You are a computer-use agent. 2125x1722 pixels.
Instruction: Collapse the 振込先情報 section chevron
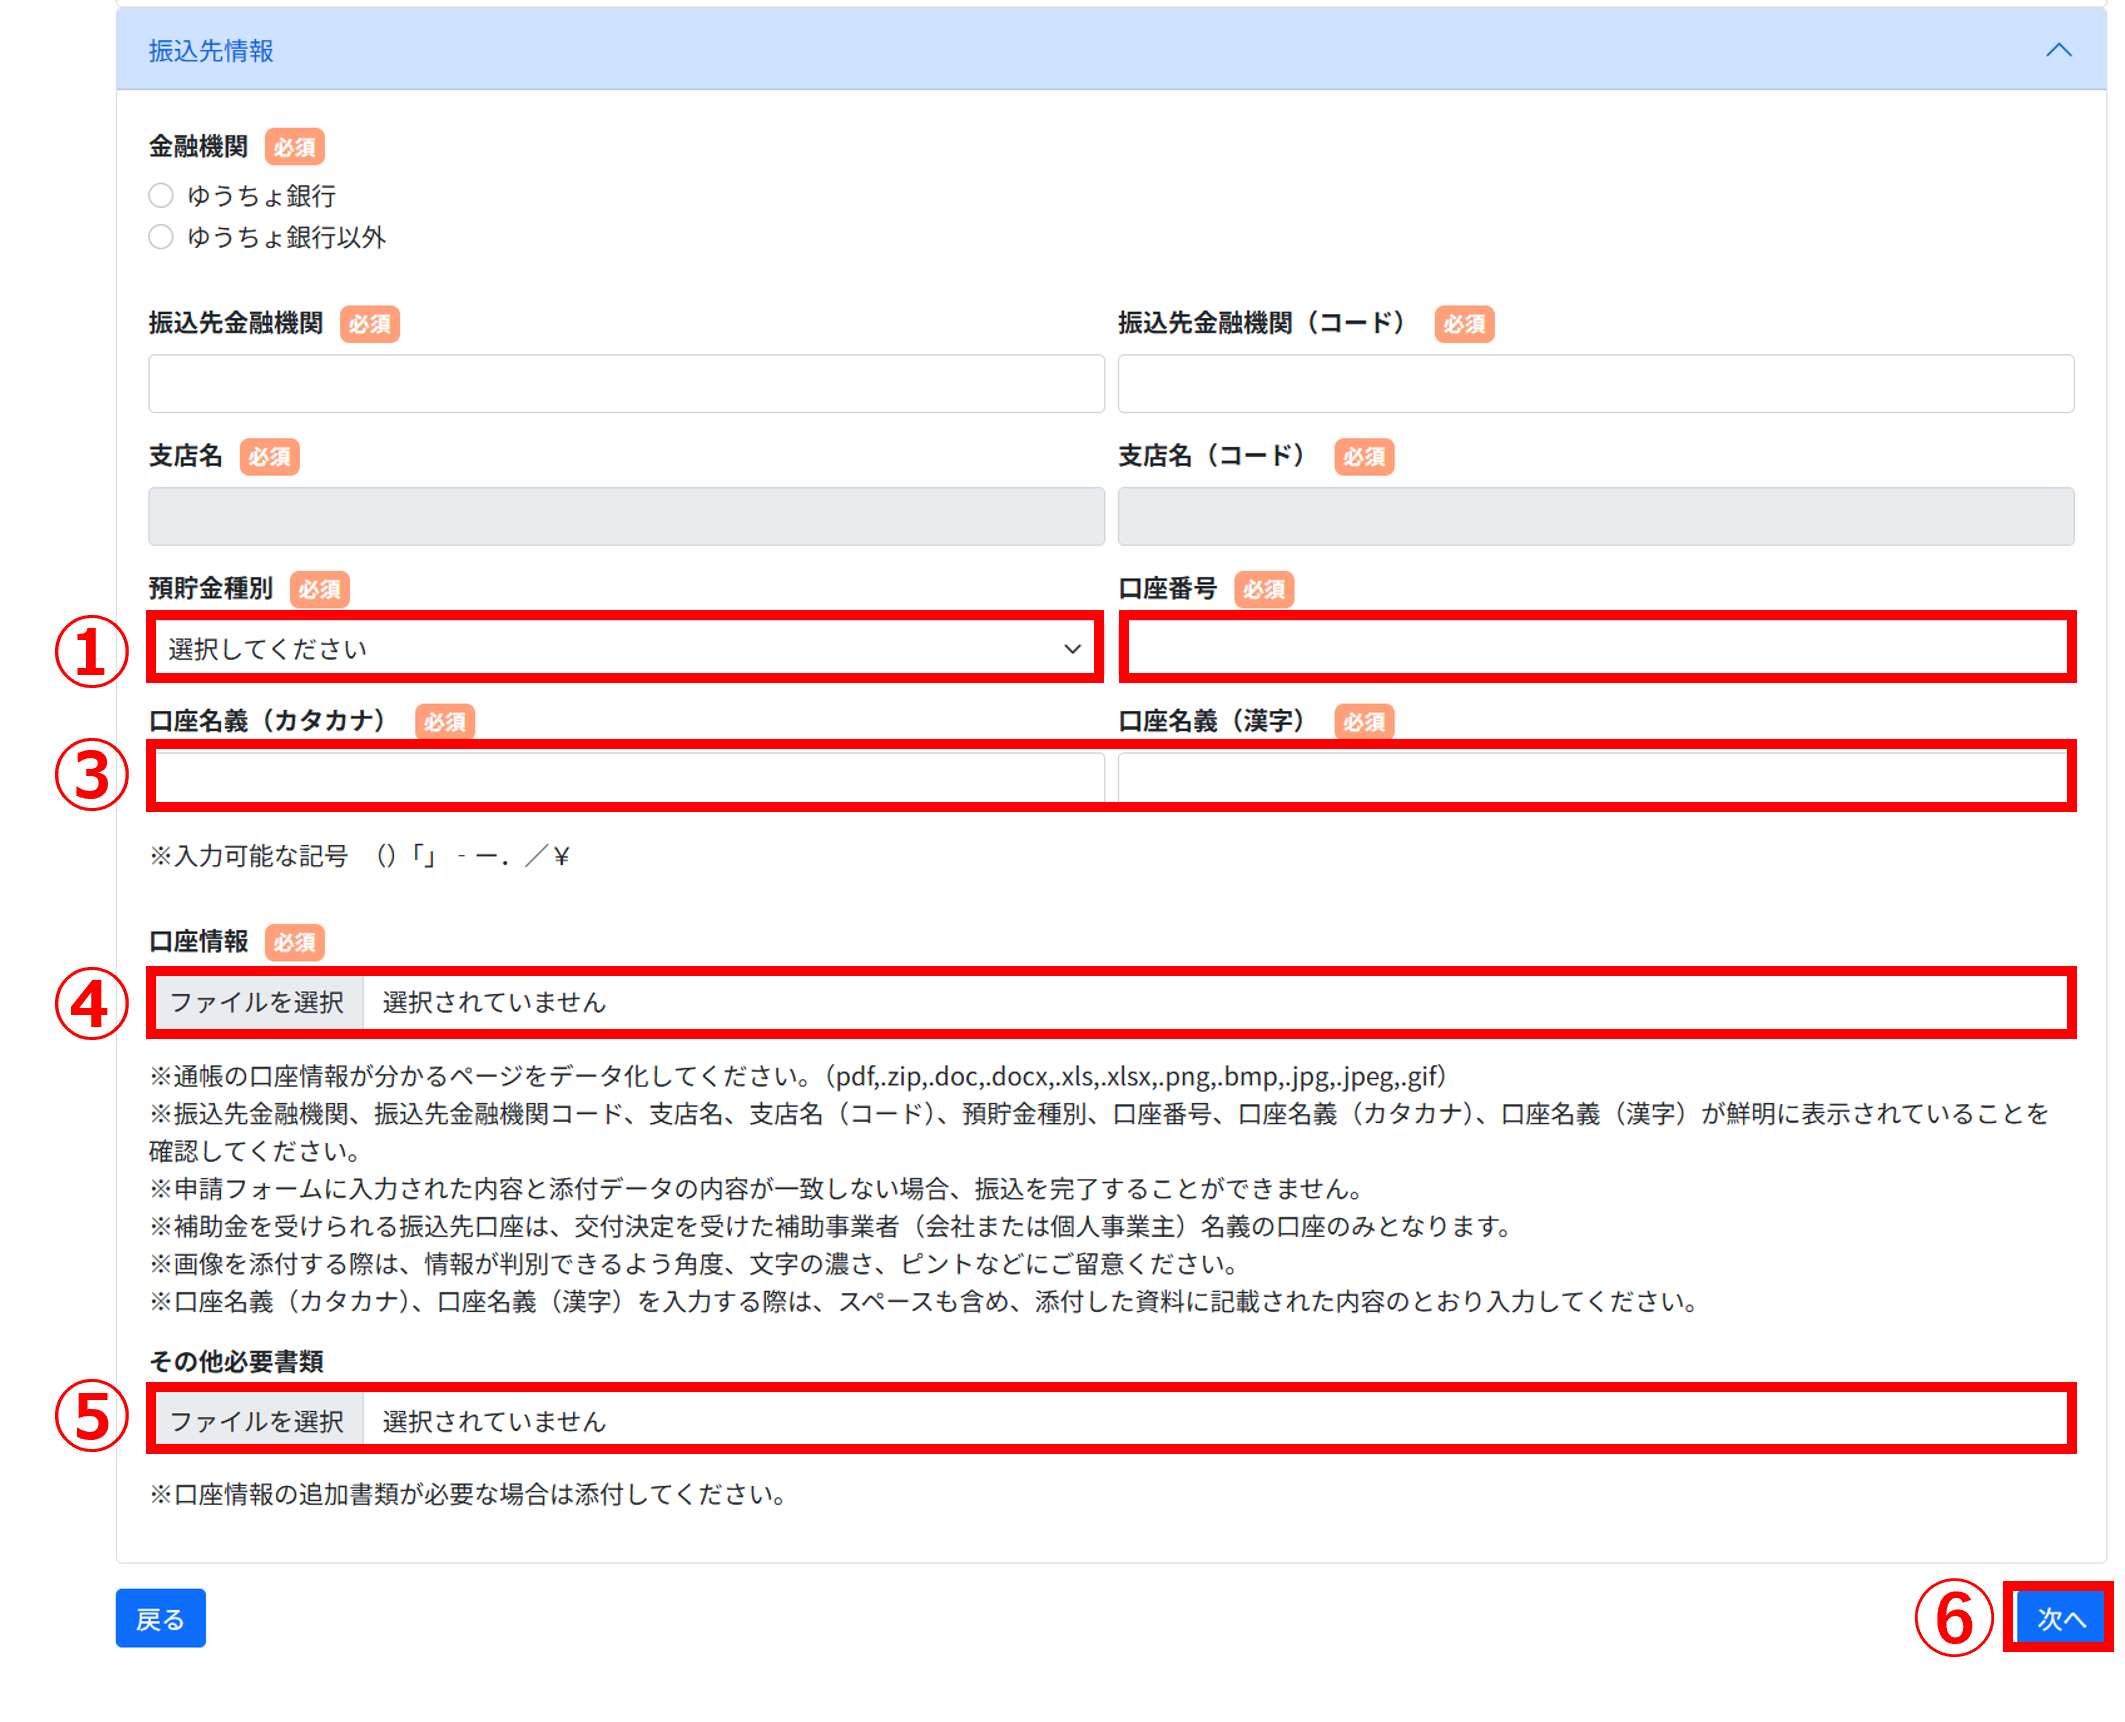pyautogui.click(x=2058, y=50)
